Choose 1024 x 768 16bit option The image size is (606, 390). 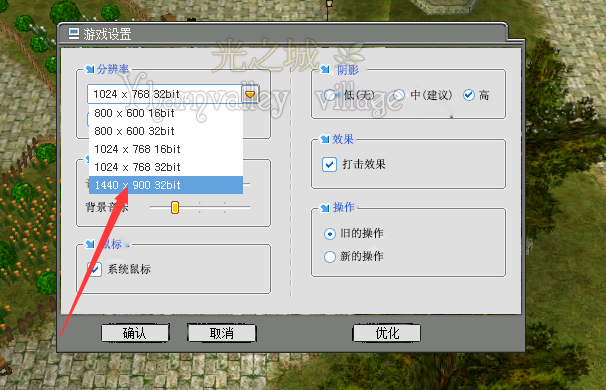166,149
